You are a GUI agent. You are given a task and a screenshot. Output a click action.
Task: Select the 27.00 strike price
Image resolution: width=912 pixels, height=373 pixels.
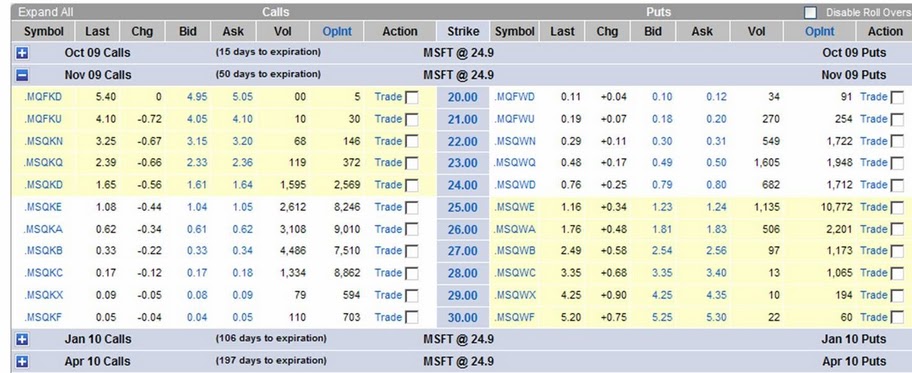pos(463,251)
